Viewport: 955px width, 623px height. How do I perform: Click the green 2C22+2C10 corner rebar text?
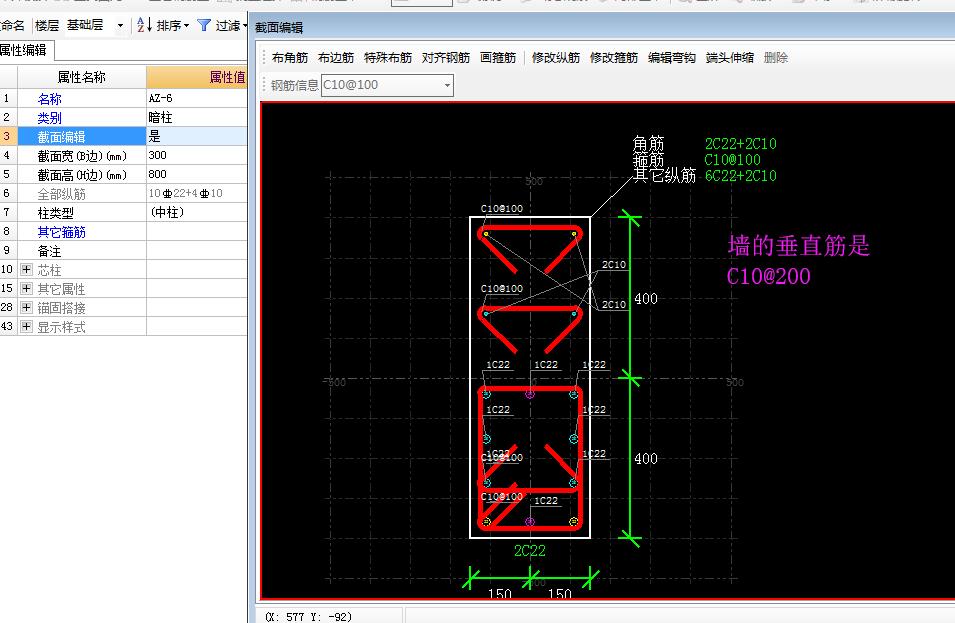point(741,144)
